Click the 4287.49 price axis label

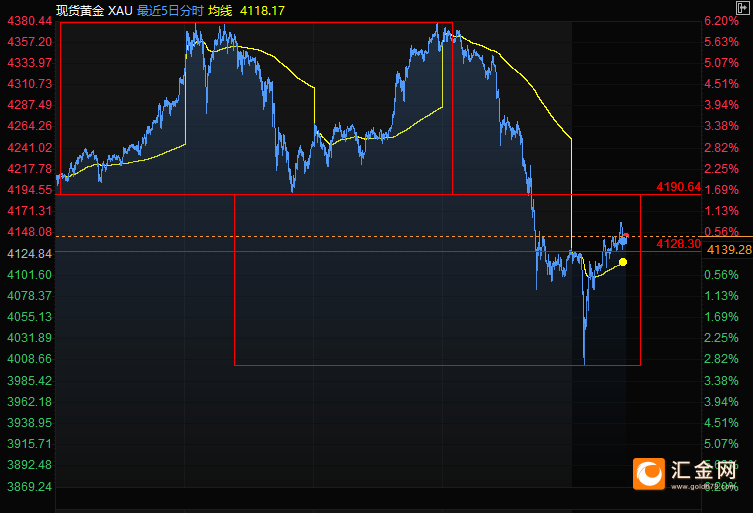29,105
